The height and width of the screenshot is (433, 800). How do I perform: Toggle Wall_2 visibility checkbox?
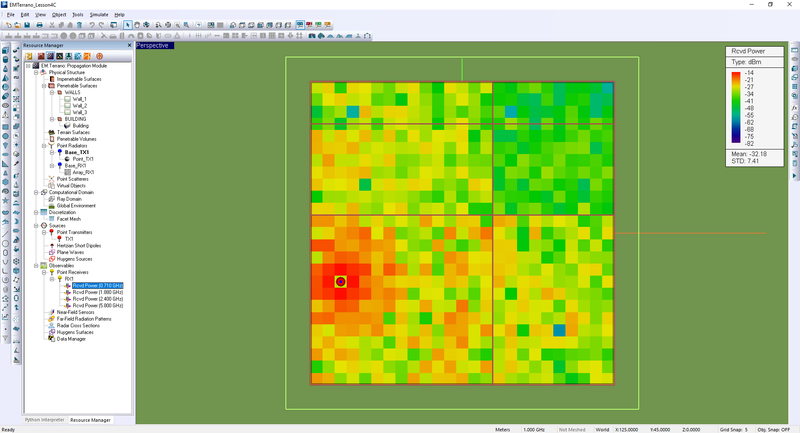pyautogui.click(x=66, y=106)
